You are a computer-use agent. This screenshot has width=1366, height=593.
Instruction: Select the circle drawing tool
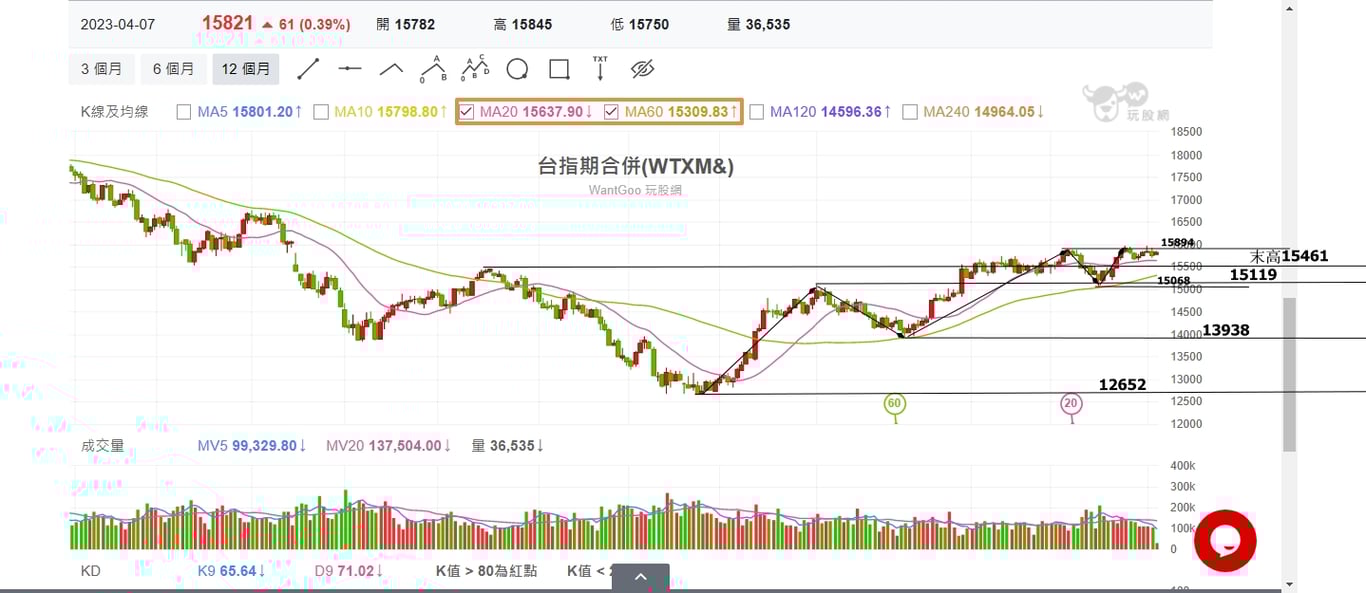coord(517,69)
